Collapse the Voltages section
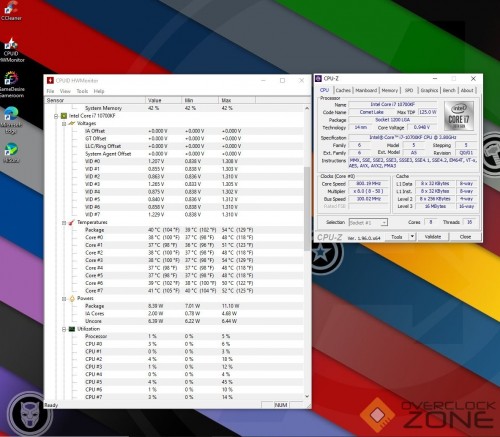This screenshot has height=437, width=500. pyautogui.click(x=64, y=124)
